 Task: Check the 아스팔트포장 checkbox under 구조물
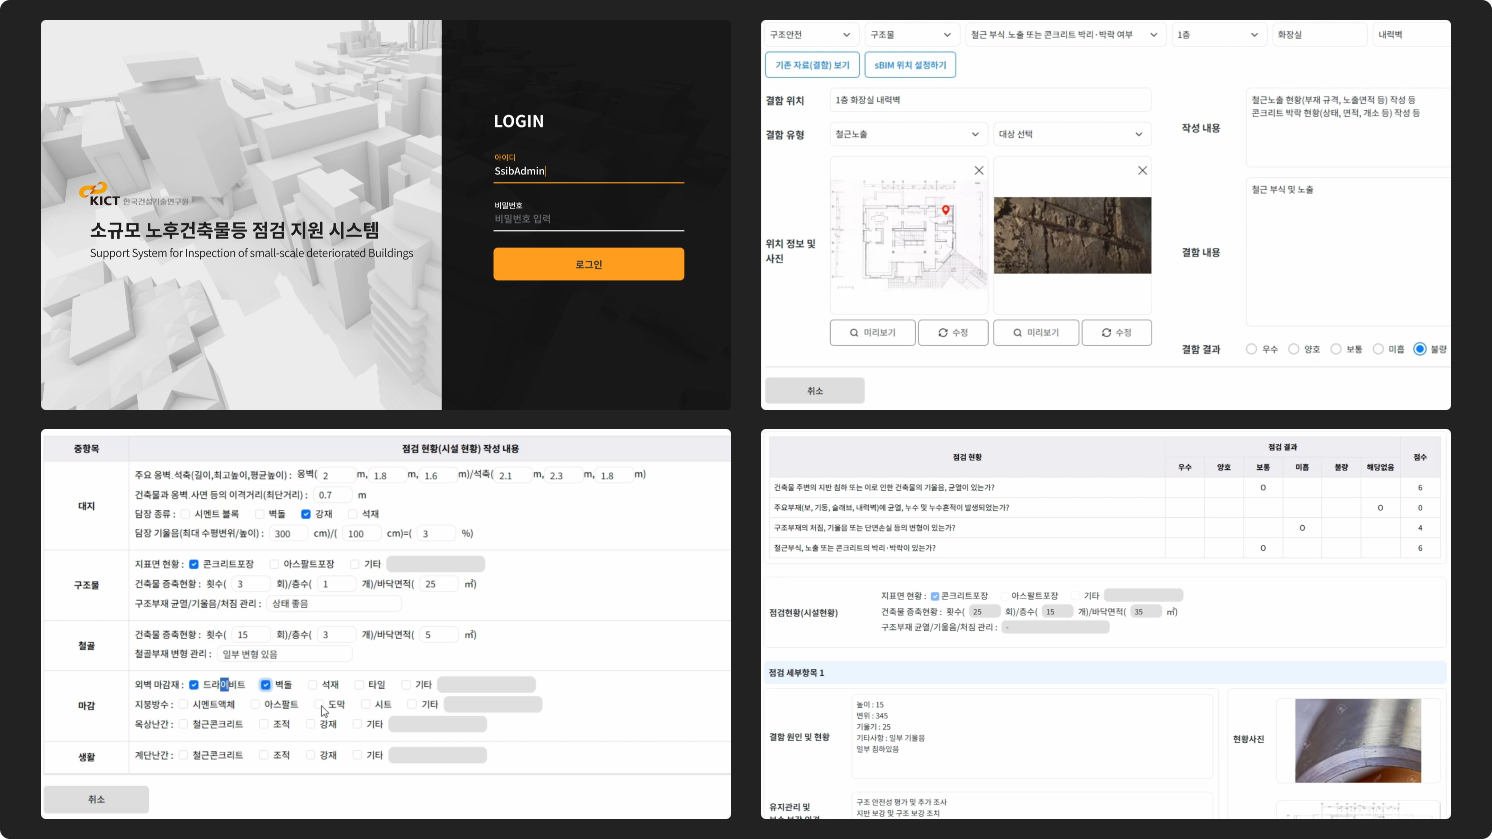click(274, 564)
